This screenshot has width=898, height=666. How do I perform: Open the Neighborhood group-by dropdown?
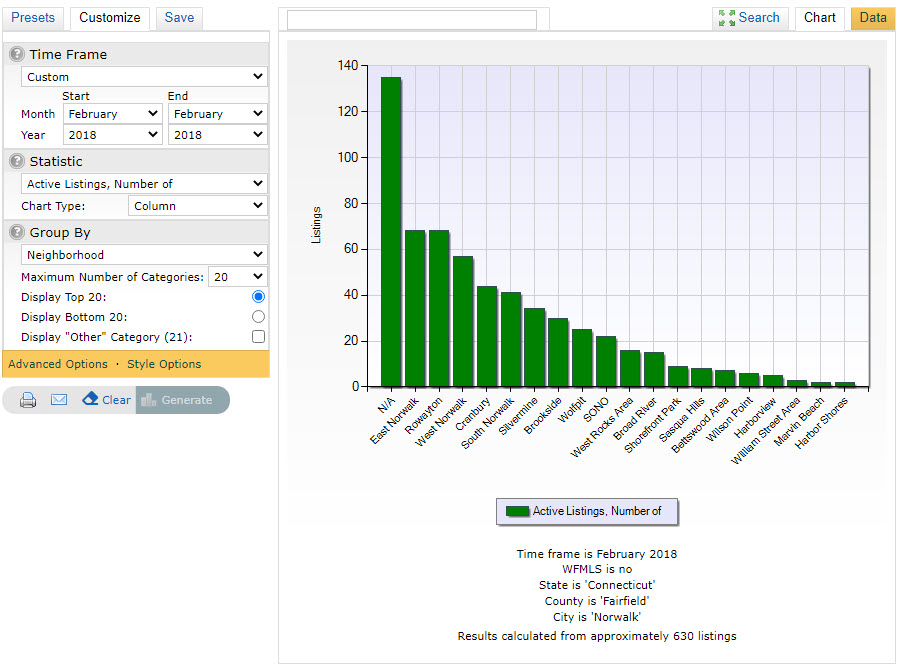click(144, 255)
